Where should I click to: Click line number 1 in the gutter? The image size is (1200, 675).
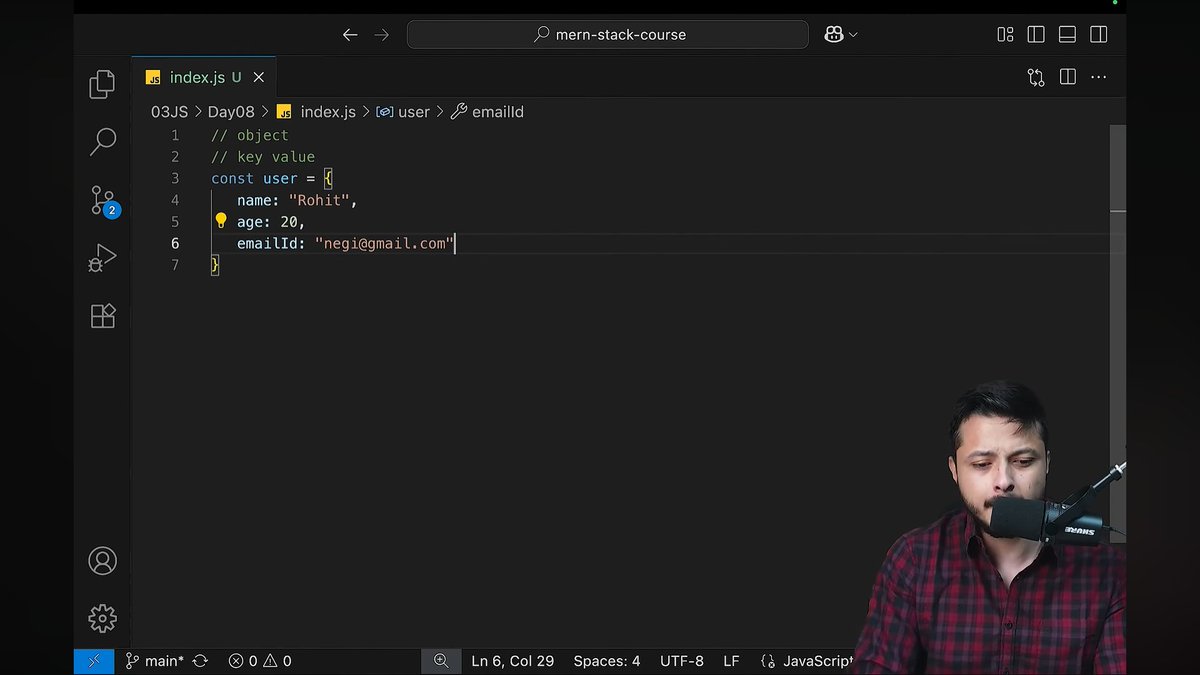point(175,135)
